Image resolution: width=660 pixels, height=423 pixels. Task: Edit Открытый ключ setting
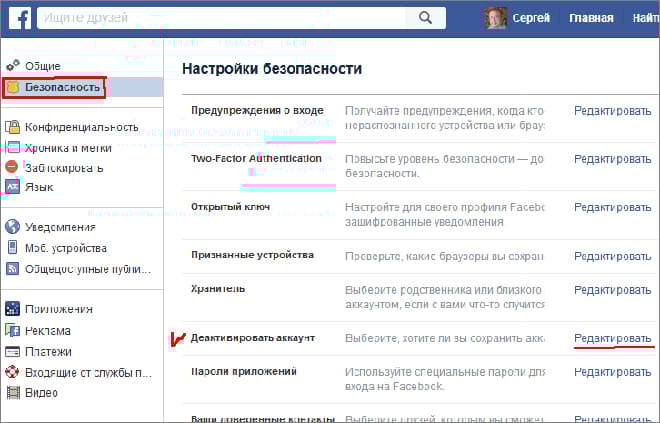[612, 208]
